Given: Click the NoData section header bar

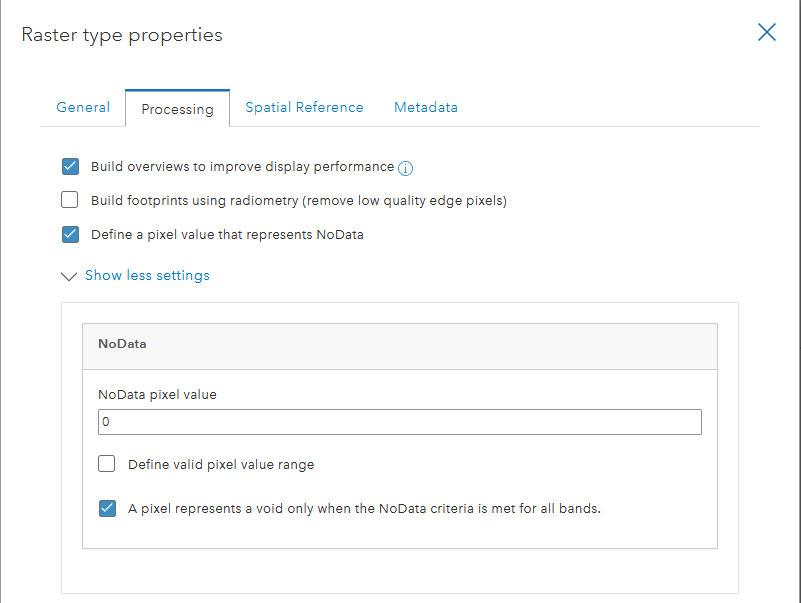Looking at the screenshot, I should click(400, 346).
